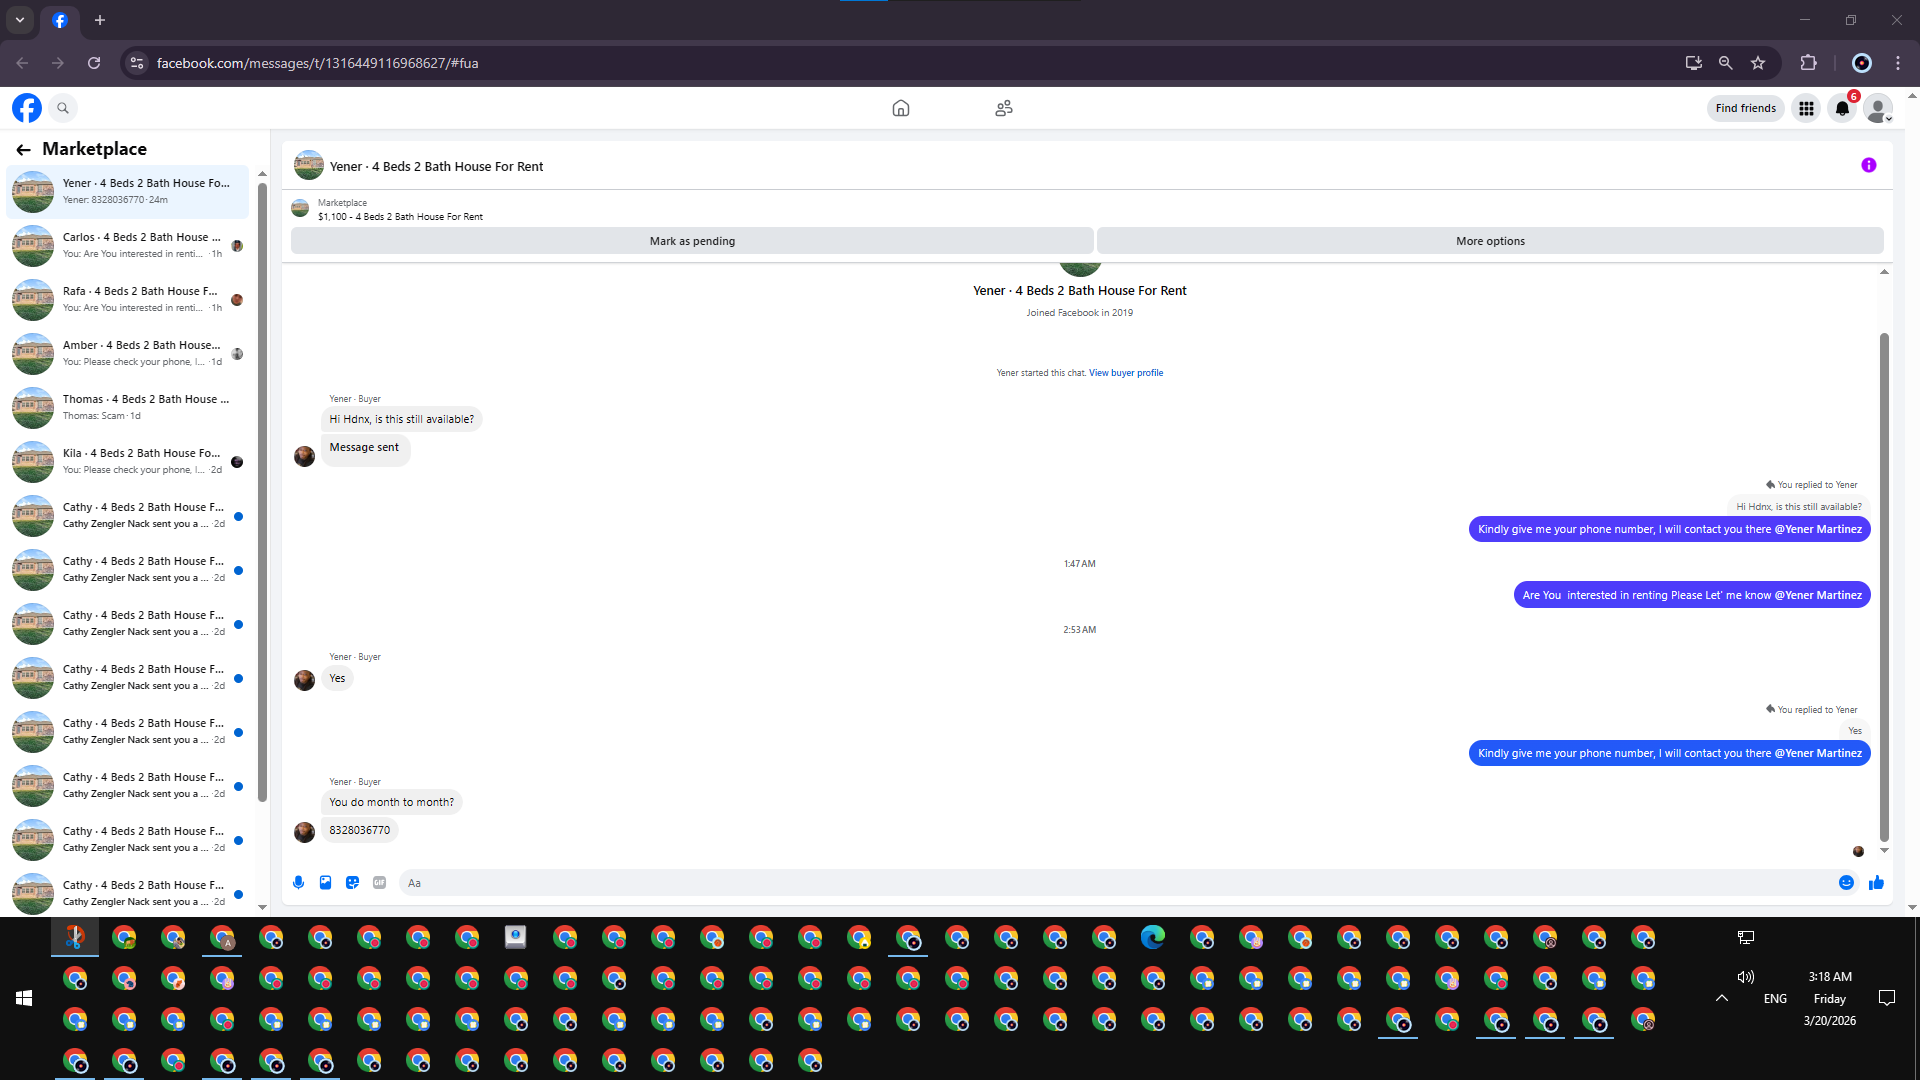1920x1080 pixels.
Task: Open conversation information purple icon
Action: (x=1868, y=165)
